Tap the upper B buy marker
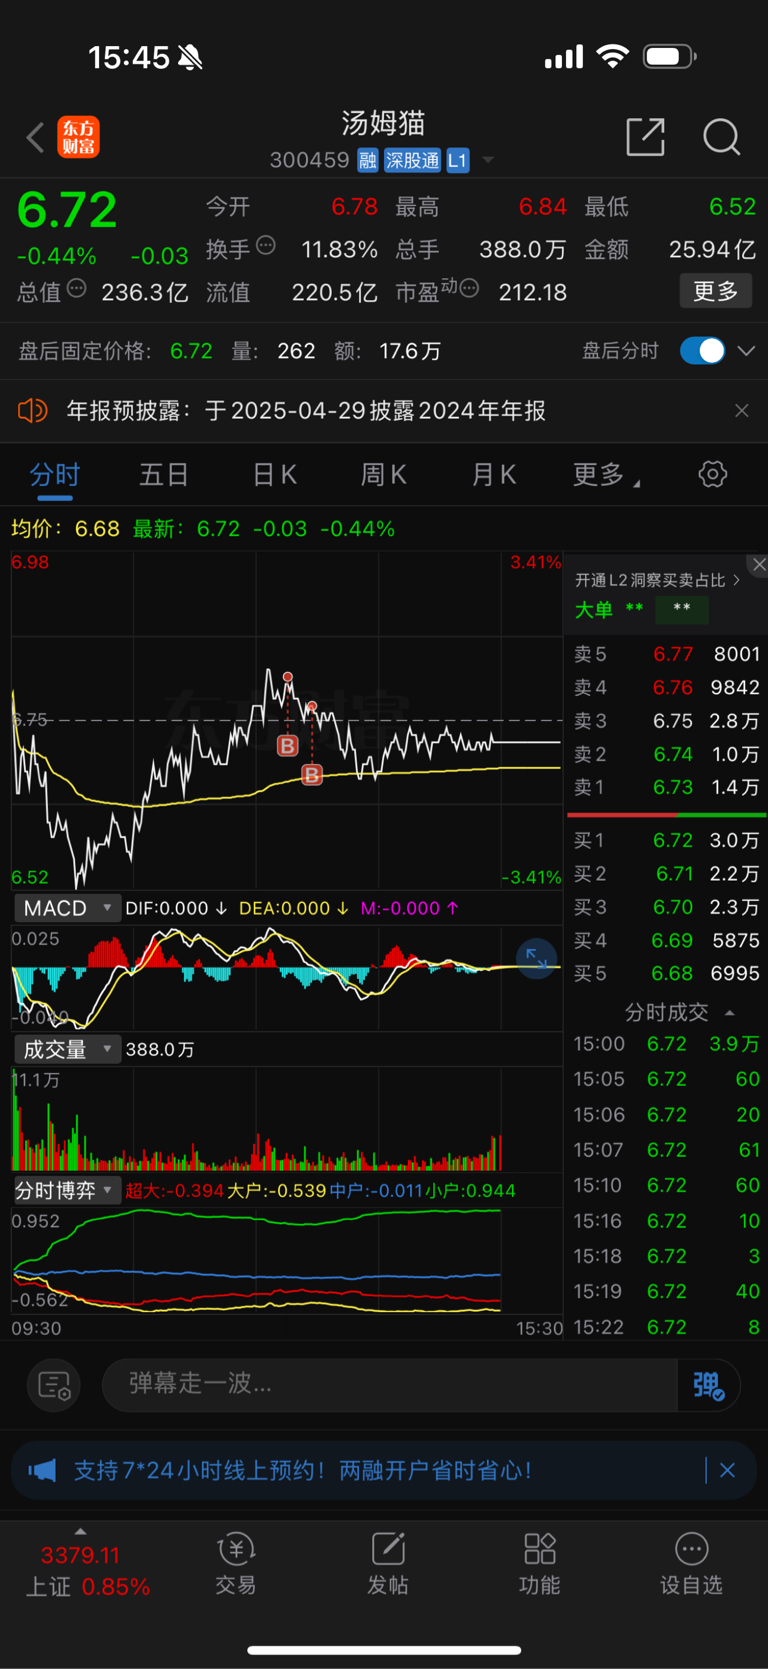 pos(288,745)
